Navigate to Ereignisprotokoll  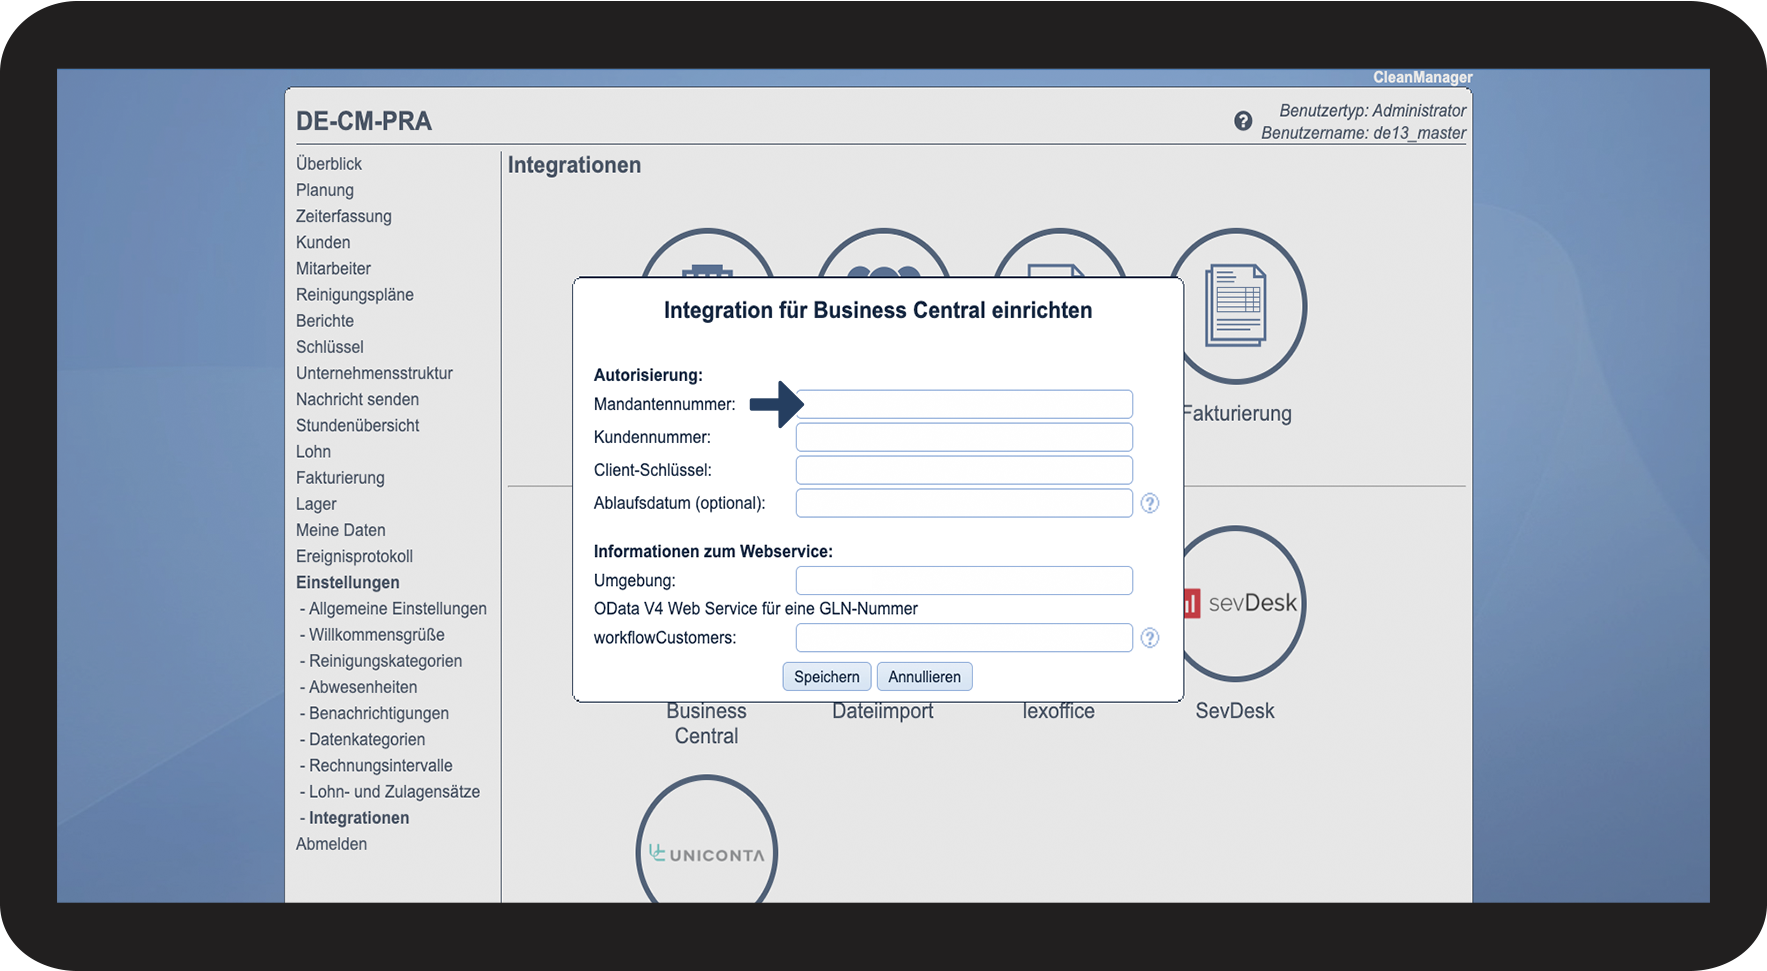tap(354, 556)
